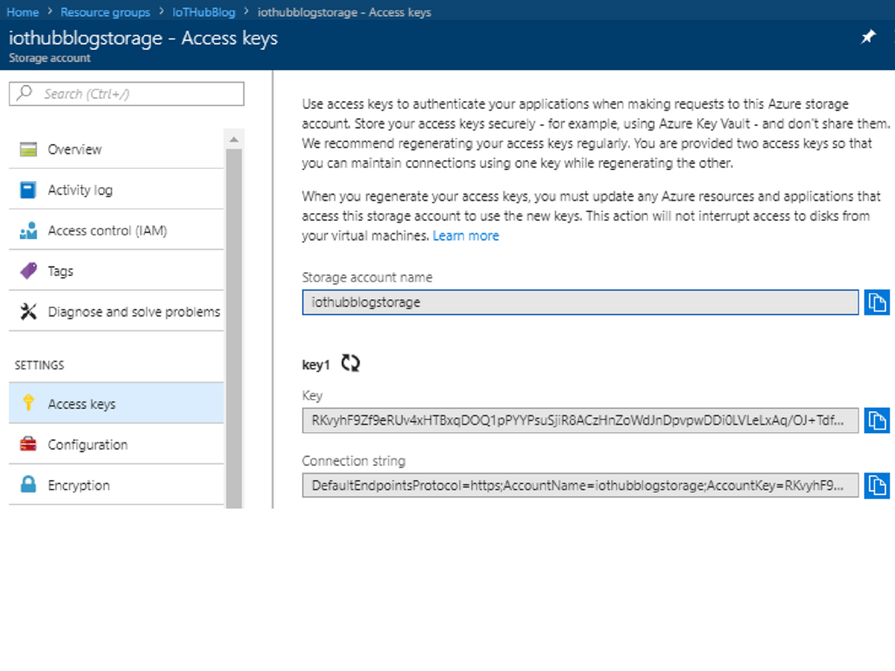This screenshot has height=671, width=895.
Task: Click the Diagnose wrench icon
Action: click(28, 312)
